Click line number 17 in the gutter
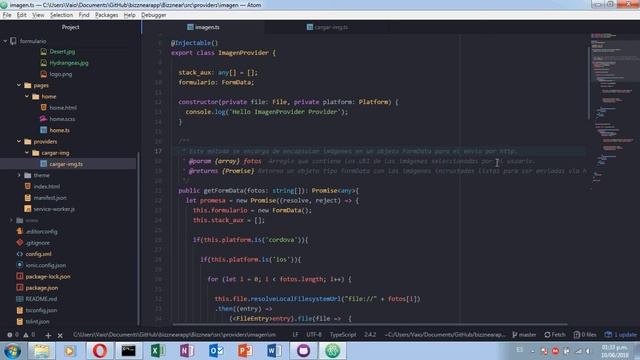The image size is (640, 360). coord(158,151)
